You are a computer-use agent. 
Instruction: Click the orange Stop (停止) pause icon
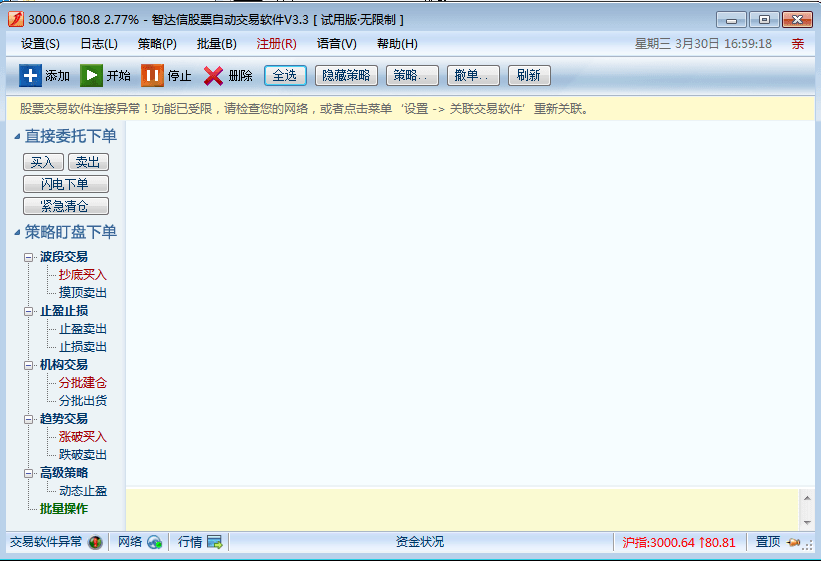click(x=152, y=76)
